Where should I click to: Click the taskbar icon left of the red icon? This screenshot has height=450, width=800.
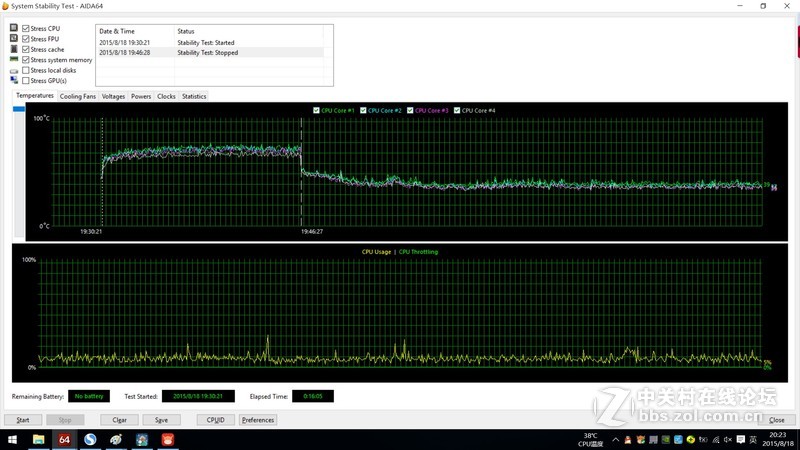142,439
